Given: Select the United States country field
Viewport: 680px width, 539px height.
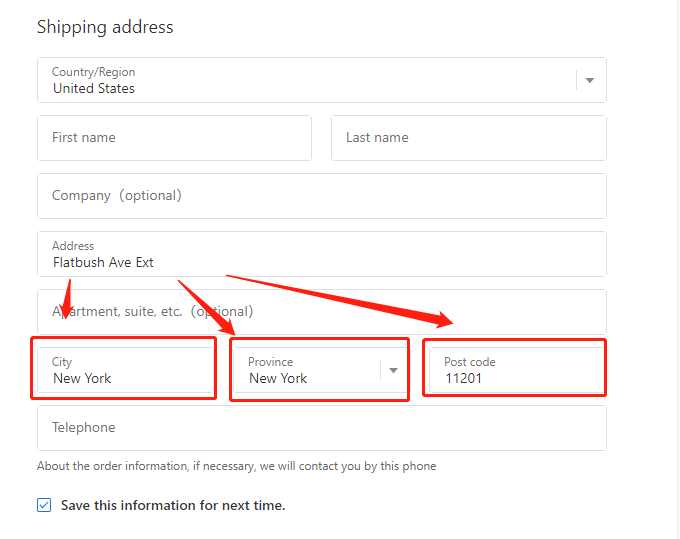Looking at the screenshot, I should (322, 80).
